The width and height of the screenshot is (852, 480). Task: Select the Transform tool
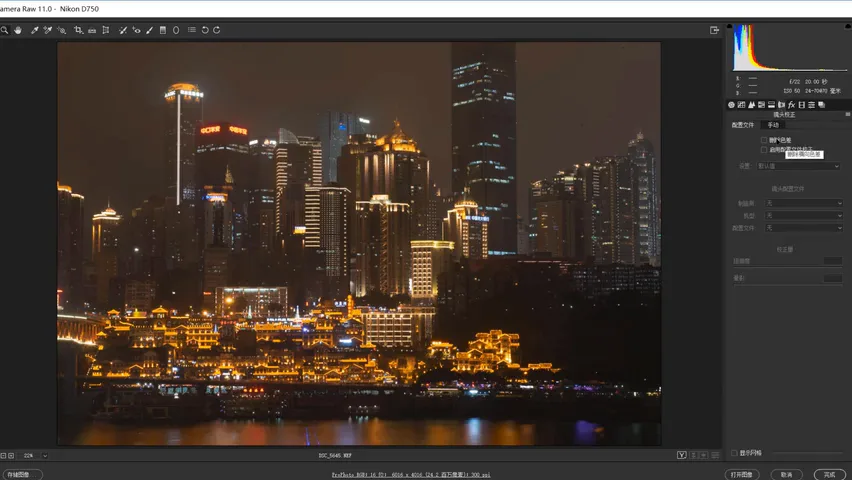(x=106, y=30)
